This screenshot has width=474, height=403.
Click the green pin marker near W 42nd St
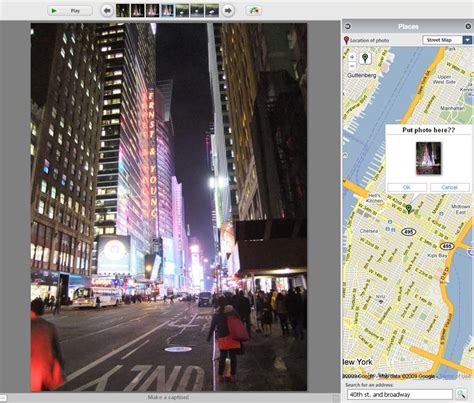(409, 209)
